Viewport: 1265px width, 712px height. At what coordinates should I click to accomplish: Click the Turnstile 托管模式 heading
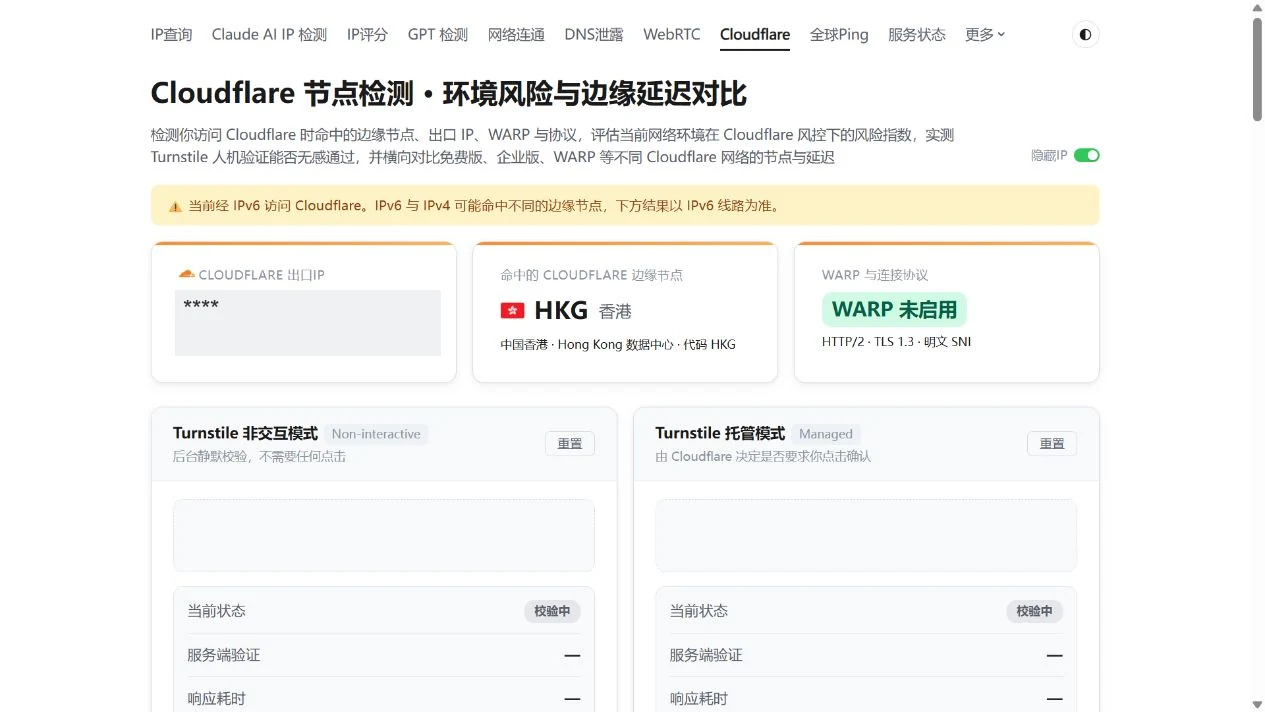coord(720,433)
